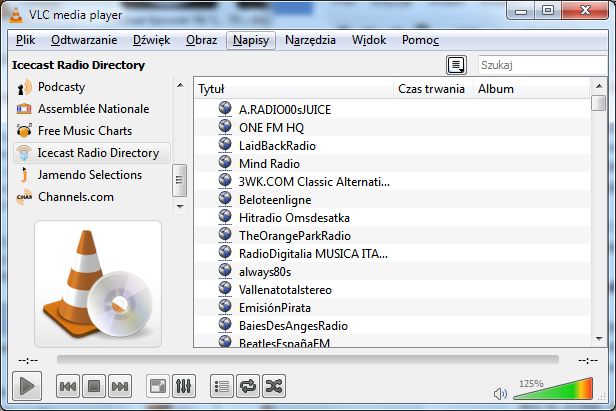Image resolution: width=616 pixels, height=411 pixels.
Task: Click the Play button
Action: point(27,386)
